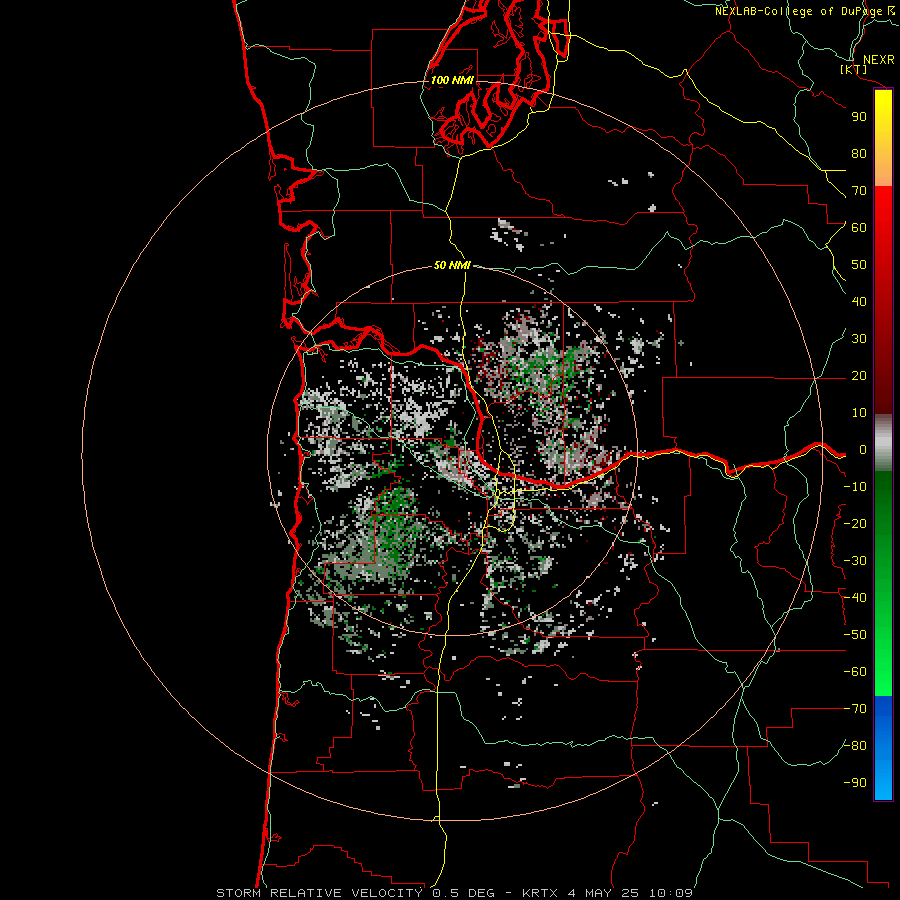Select the -80 value on velocity scale
The height and width of the screenshot is (900, 900).
(855, 746)
